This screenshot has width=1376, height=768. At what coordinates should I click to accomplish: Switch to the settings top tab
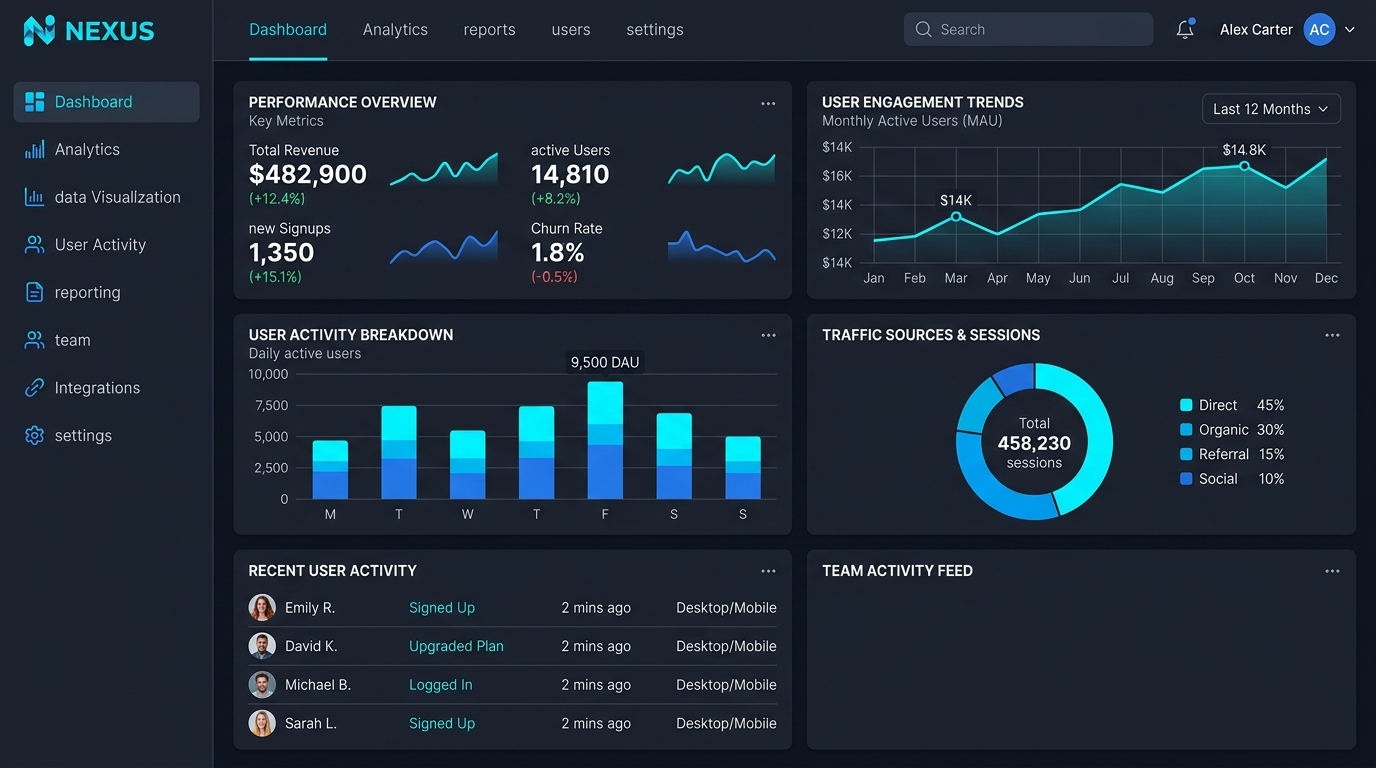pyautogui.click(x=655, y=30)
